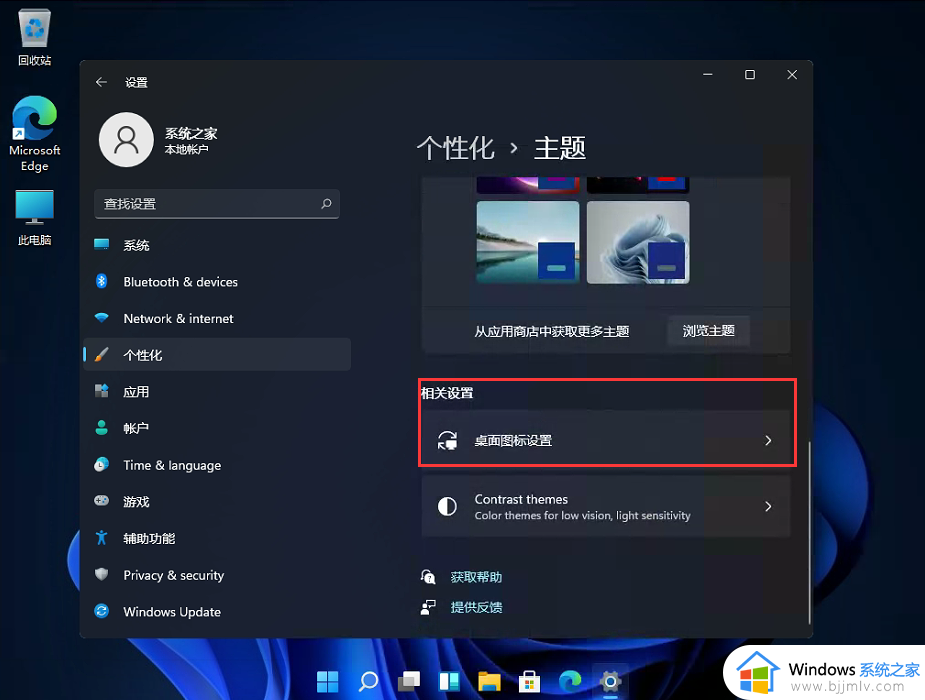This screenshot has height=700, width=925.
Task: Open Network & internet settings
Action: tap(217, 318)
